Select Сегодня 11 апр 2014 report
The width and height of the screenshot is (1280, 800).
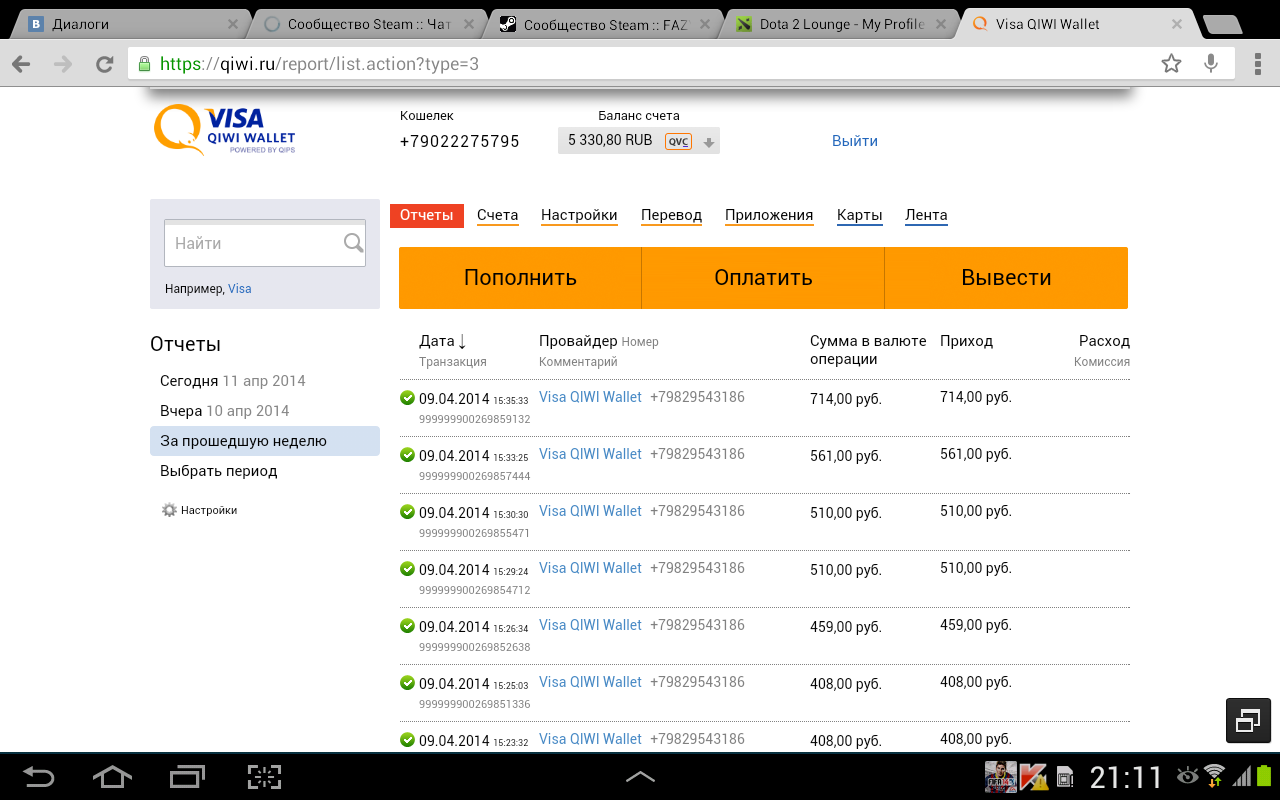tap(233, 381)
